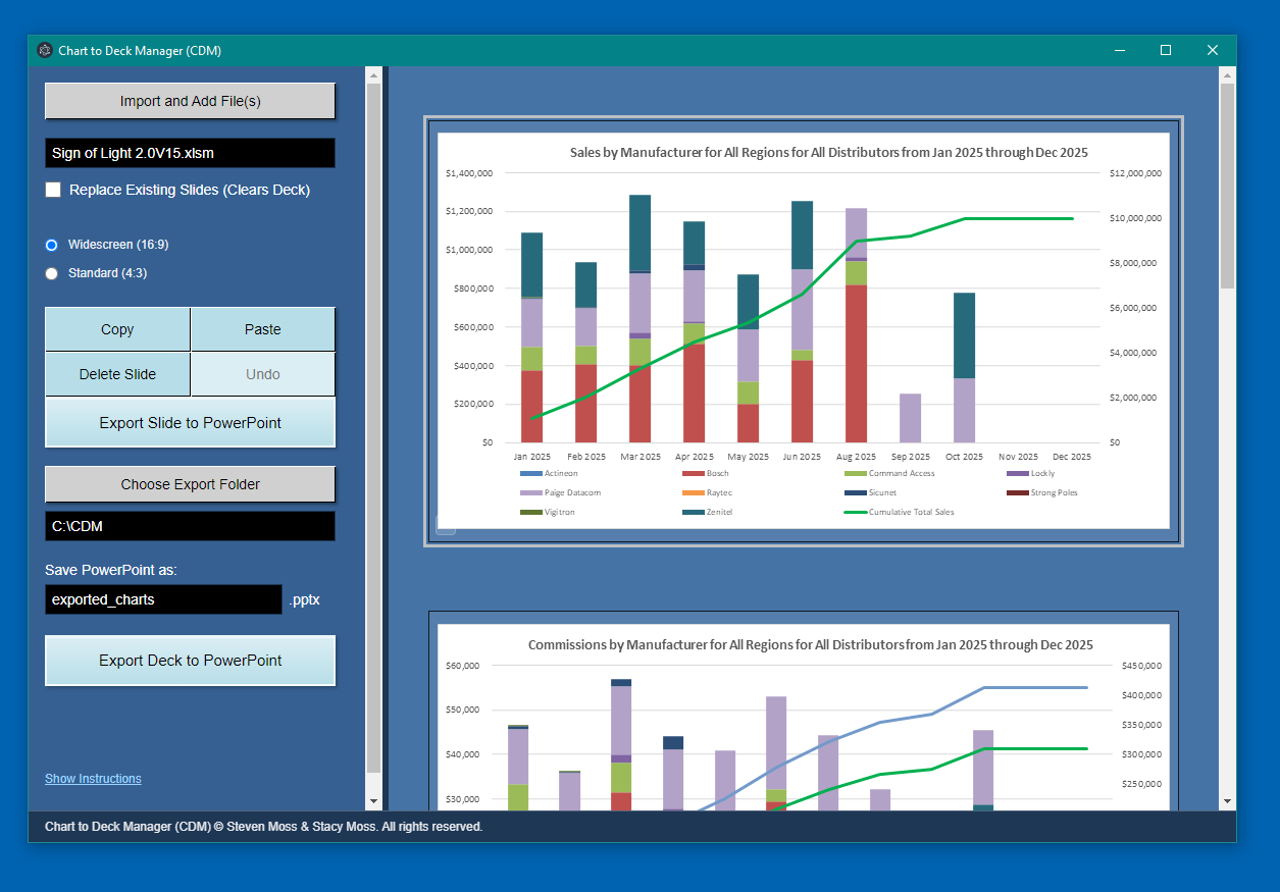Click Export Deck to PowerPoint
Screen dimensions: 1280x892
click(x=190, y=660)
